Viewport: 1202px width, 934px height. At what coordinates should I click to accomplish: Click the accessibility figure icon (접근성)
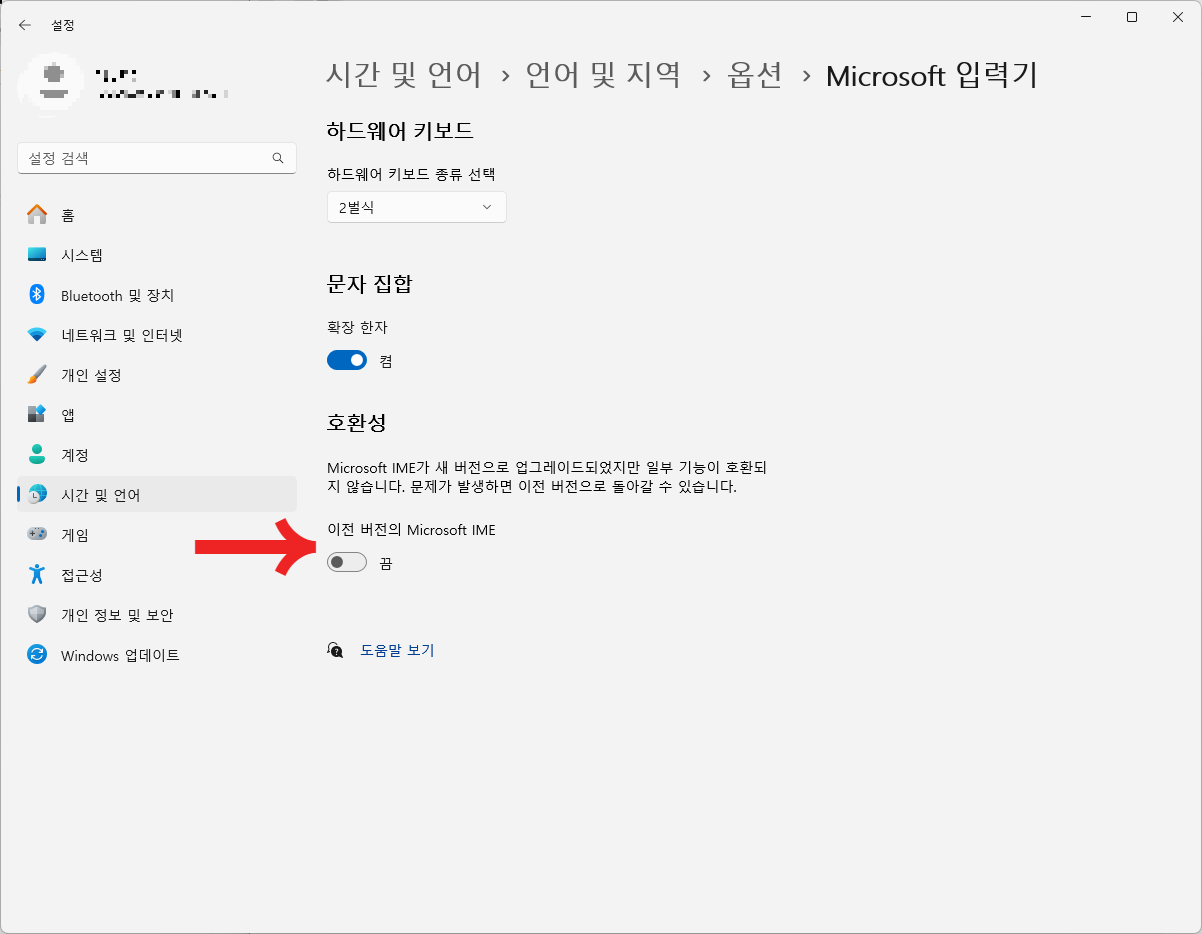click(37, 574)
